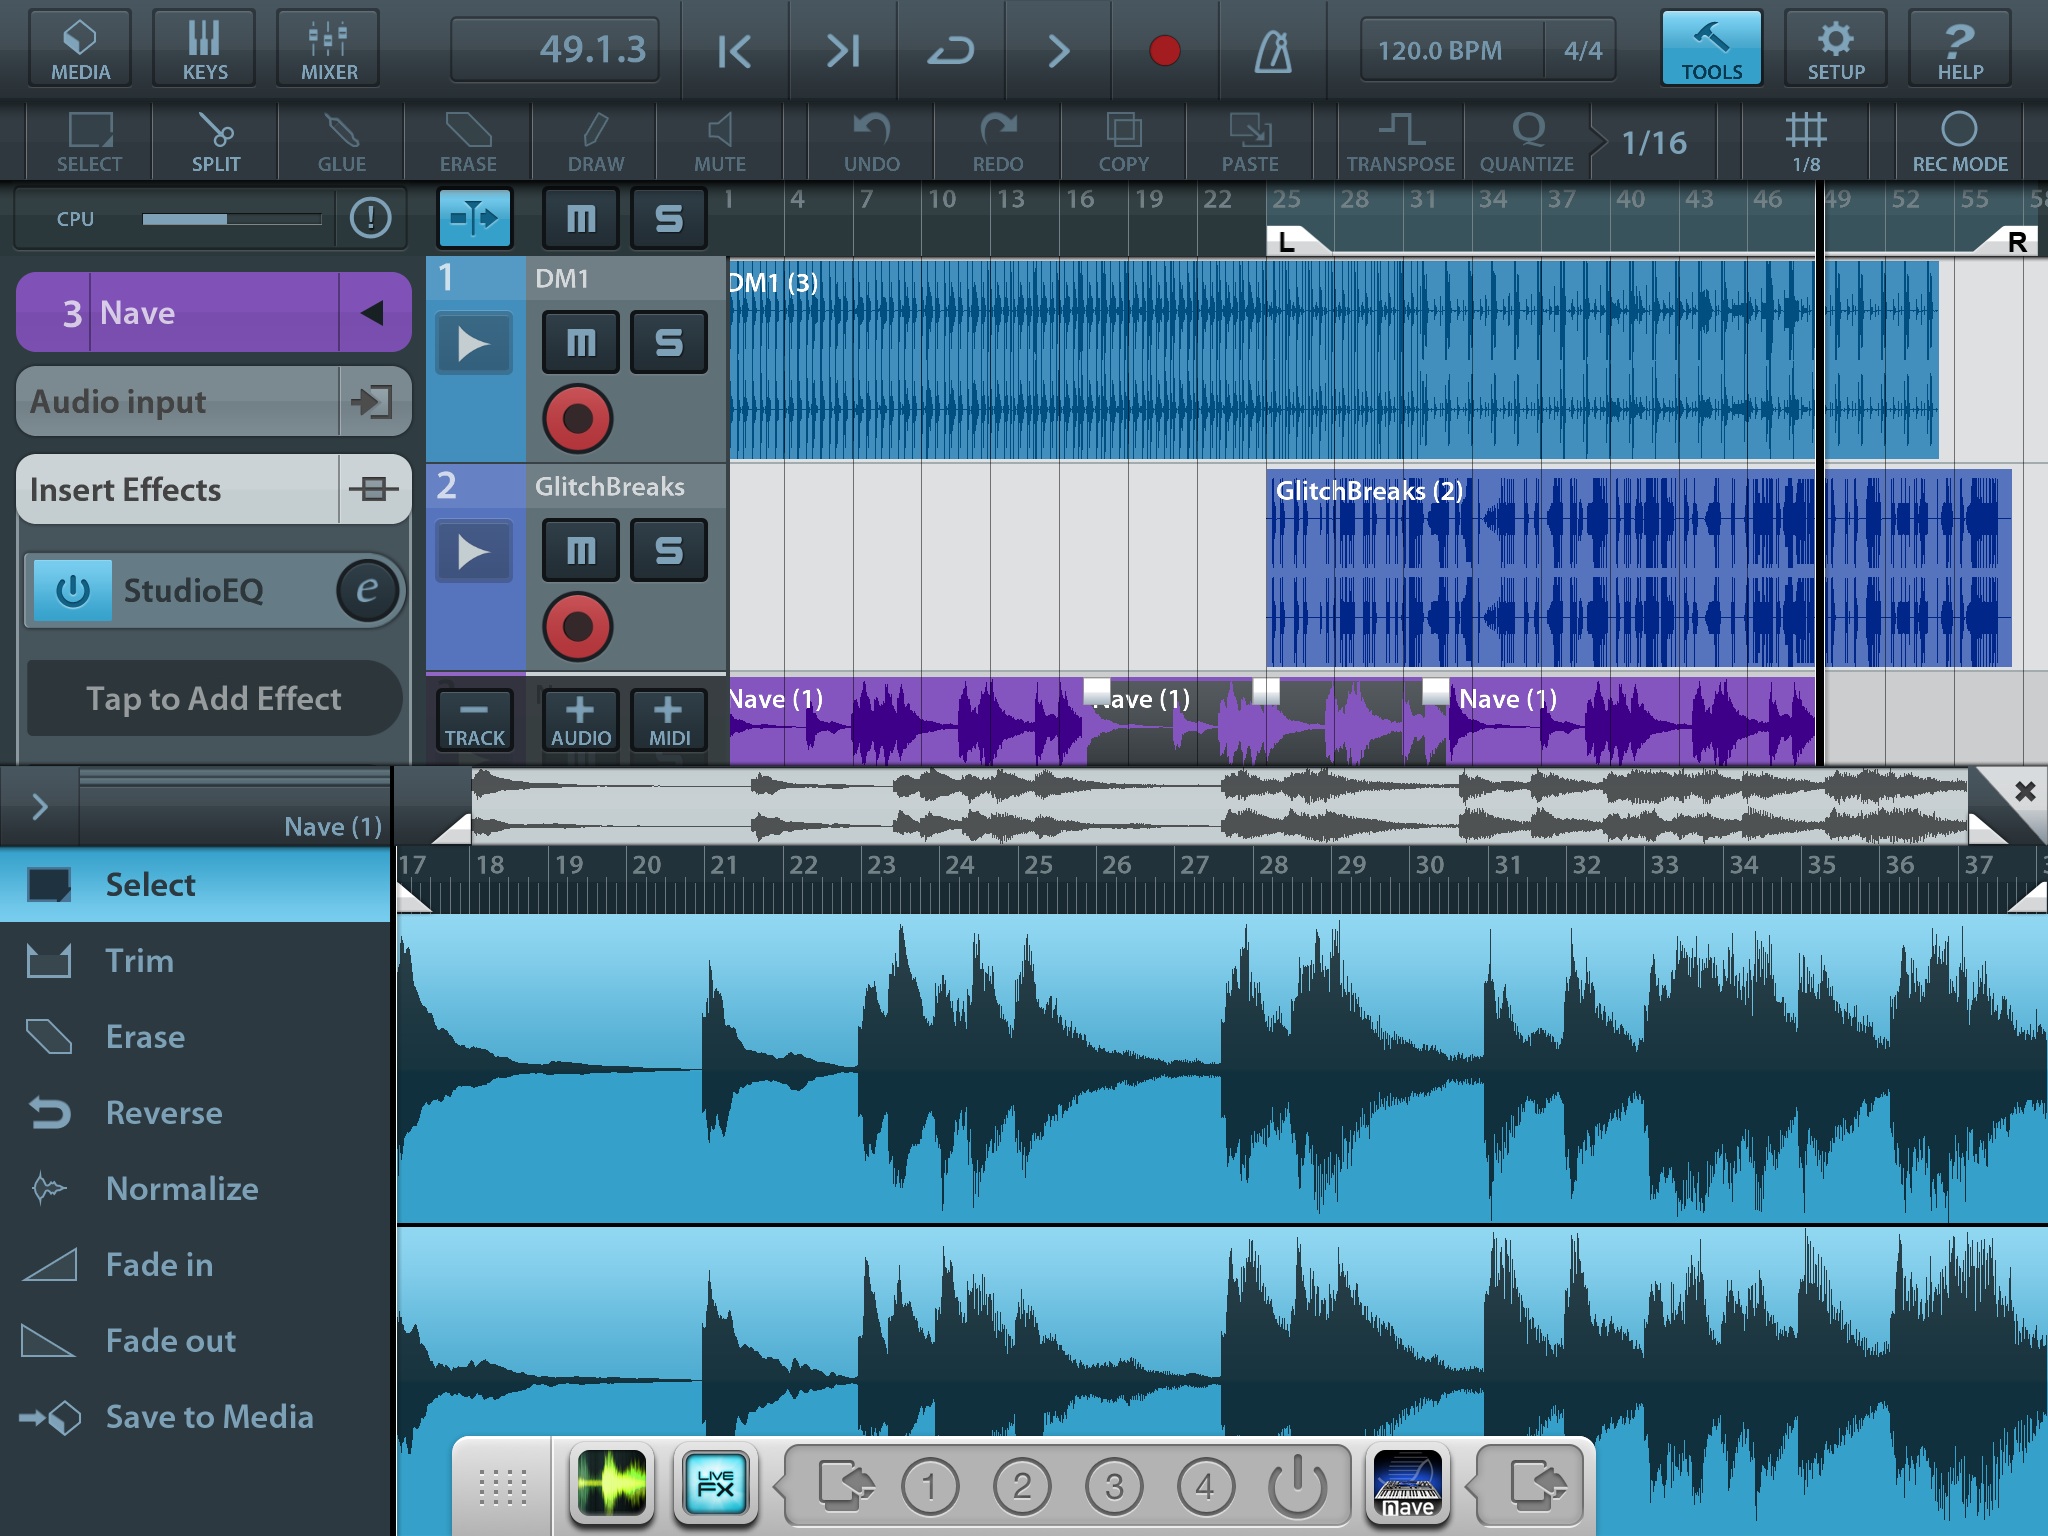Undo the last action
This screenshot has height=1536, width=2048.
[872, 142]
